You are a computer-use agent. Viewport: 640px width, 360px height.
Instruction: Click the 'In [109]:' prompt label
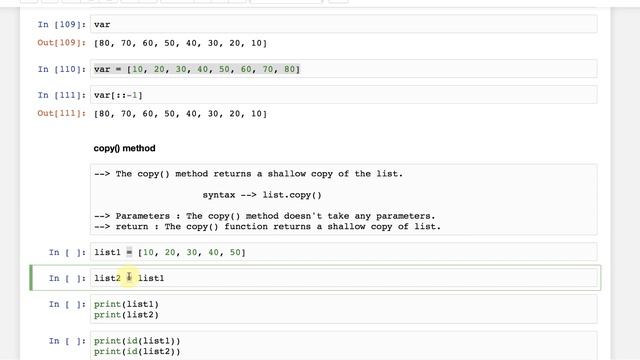click(x=62, y=24)
